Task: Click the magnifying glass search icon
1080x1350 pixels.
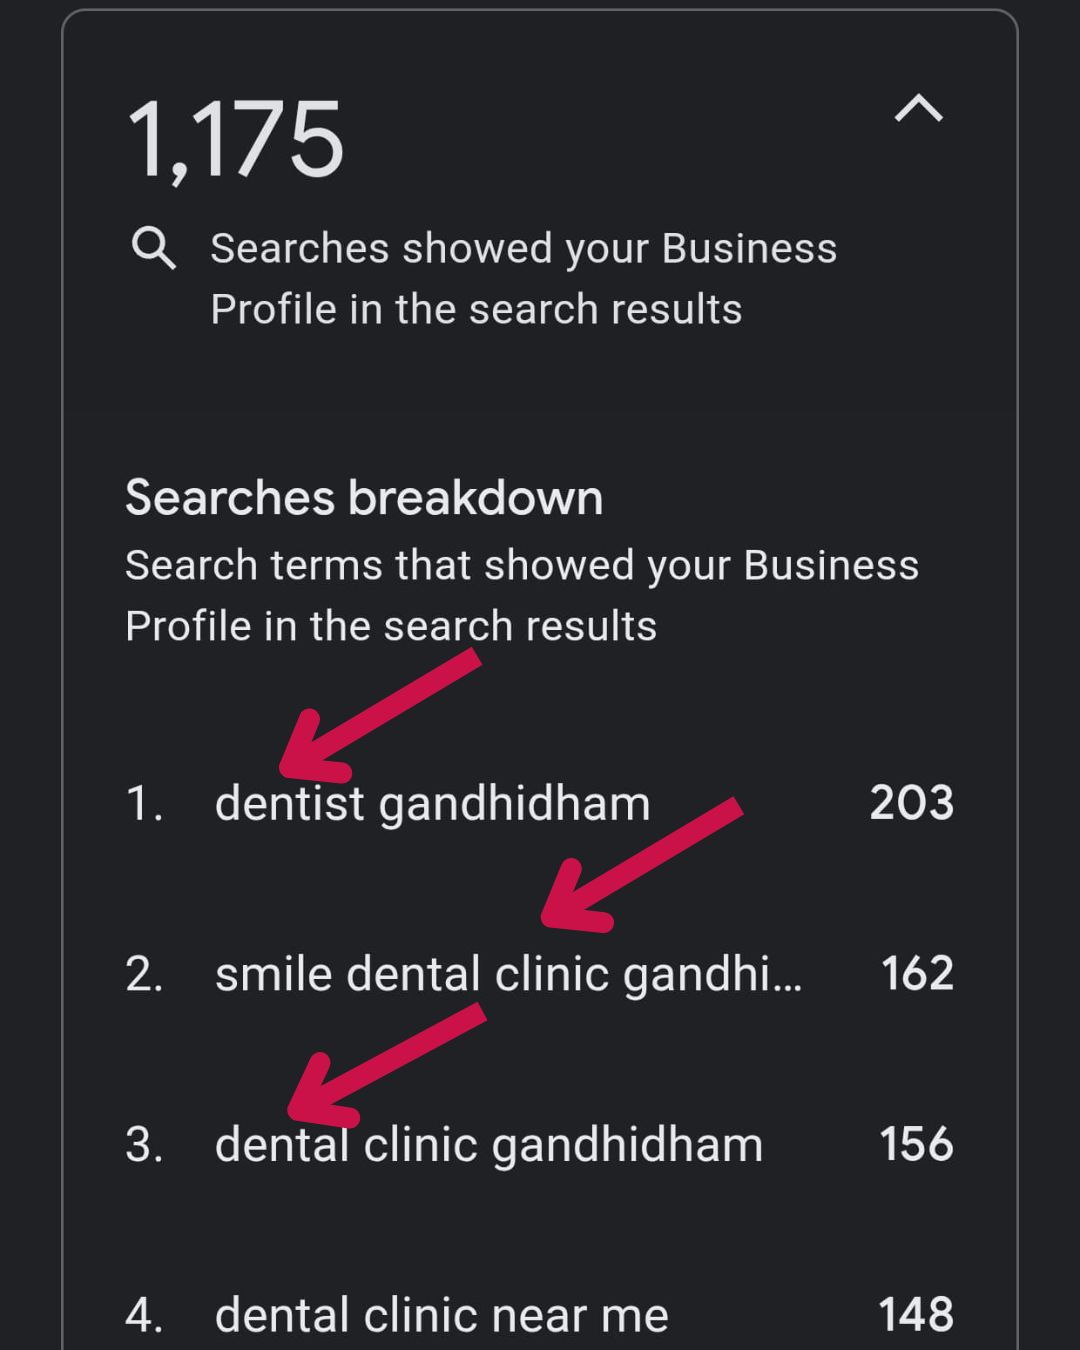Action: 154,248
